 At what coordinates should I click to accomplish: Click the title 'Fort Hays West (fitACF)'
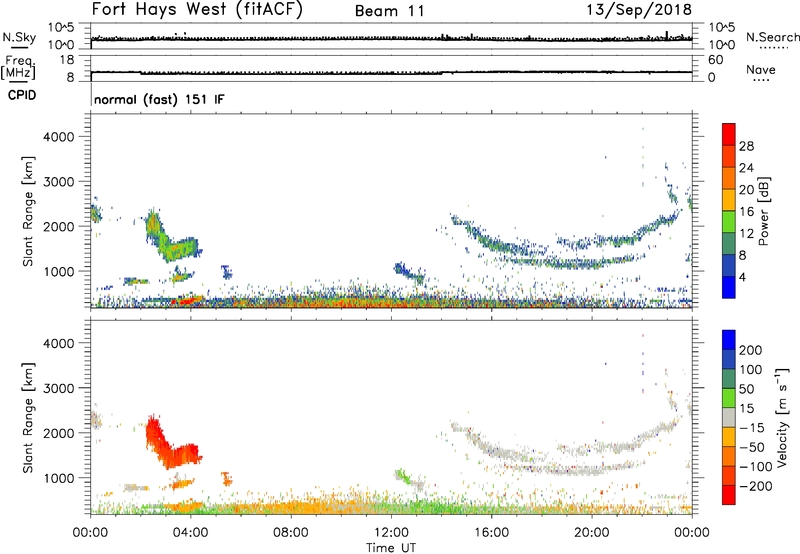coord(197,9)
